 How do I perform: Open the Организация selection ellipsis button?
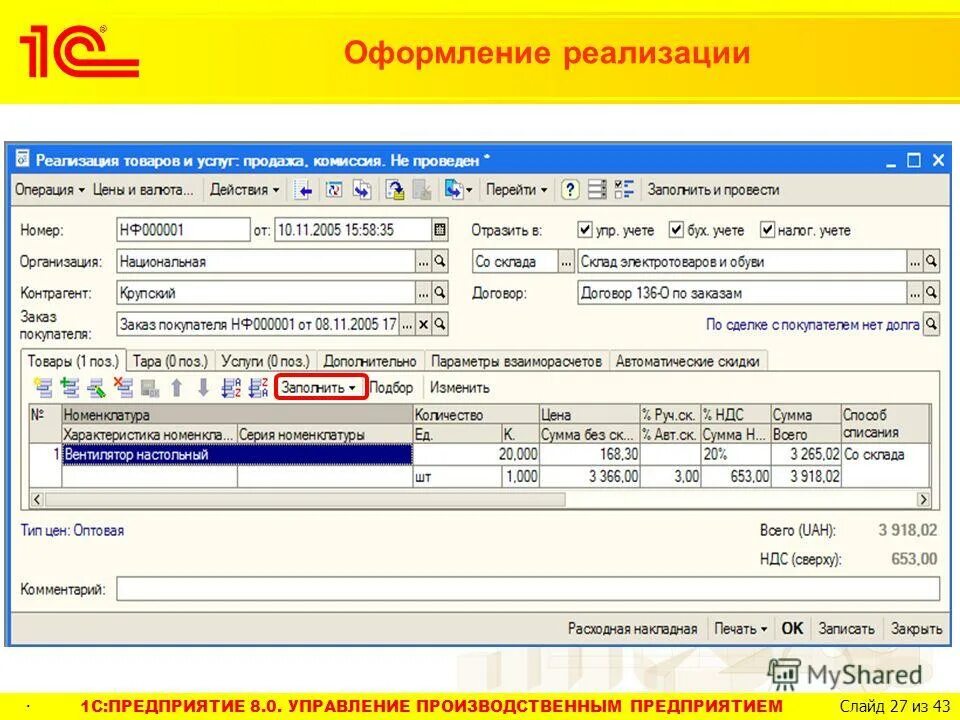coord(423,261)
